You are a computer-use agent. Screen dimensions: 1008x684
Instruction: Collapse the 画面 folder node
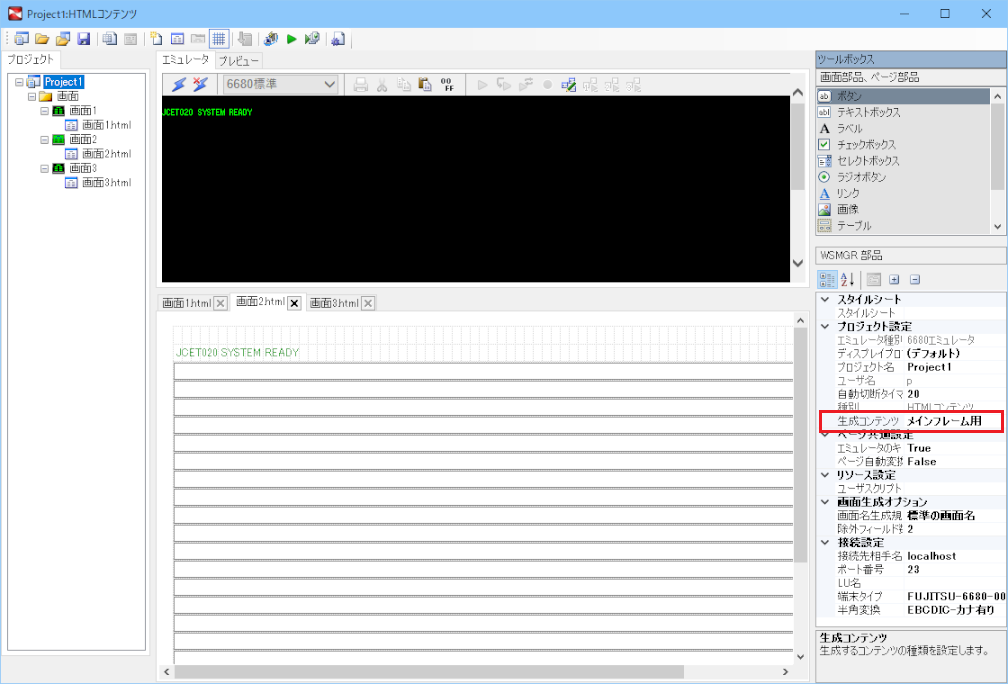pos(32,96)
